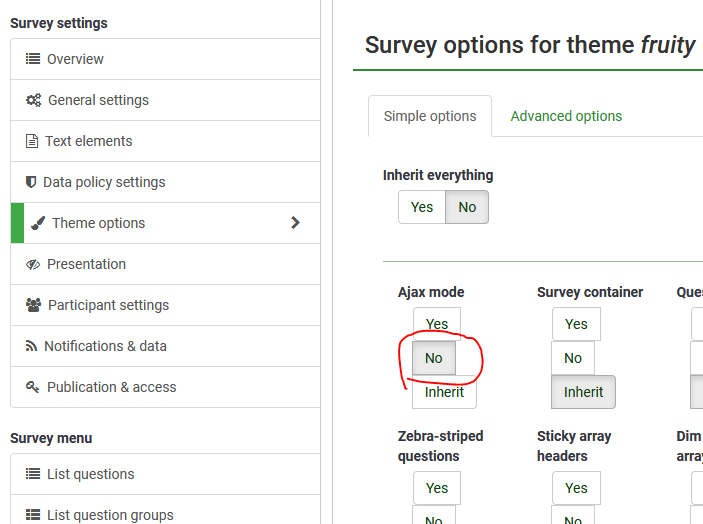
Task: Expand Theme options chevron arrow
Action: [x=295, y=223]
